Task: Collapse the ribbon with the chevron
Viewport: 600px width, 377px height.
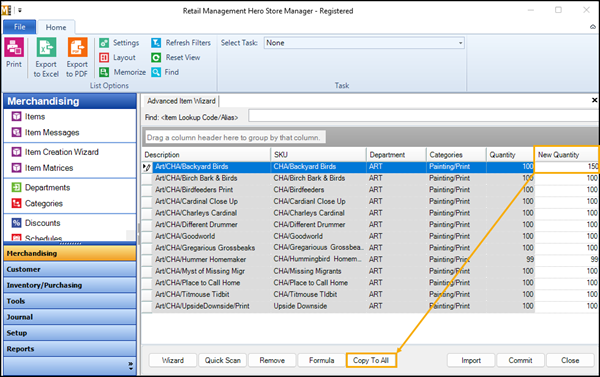Action: 593,27
